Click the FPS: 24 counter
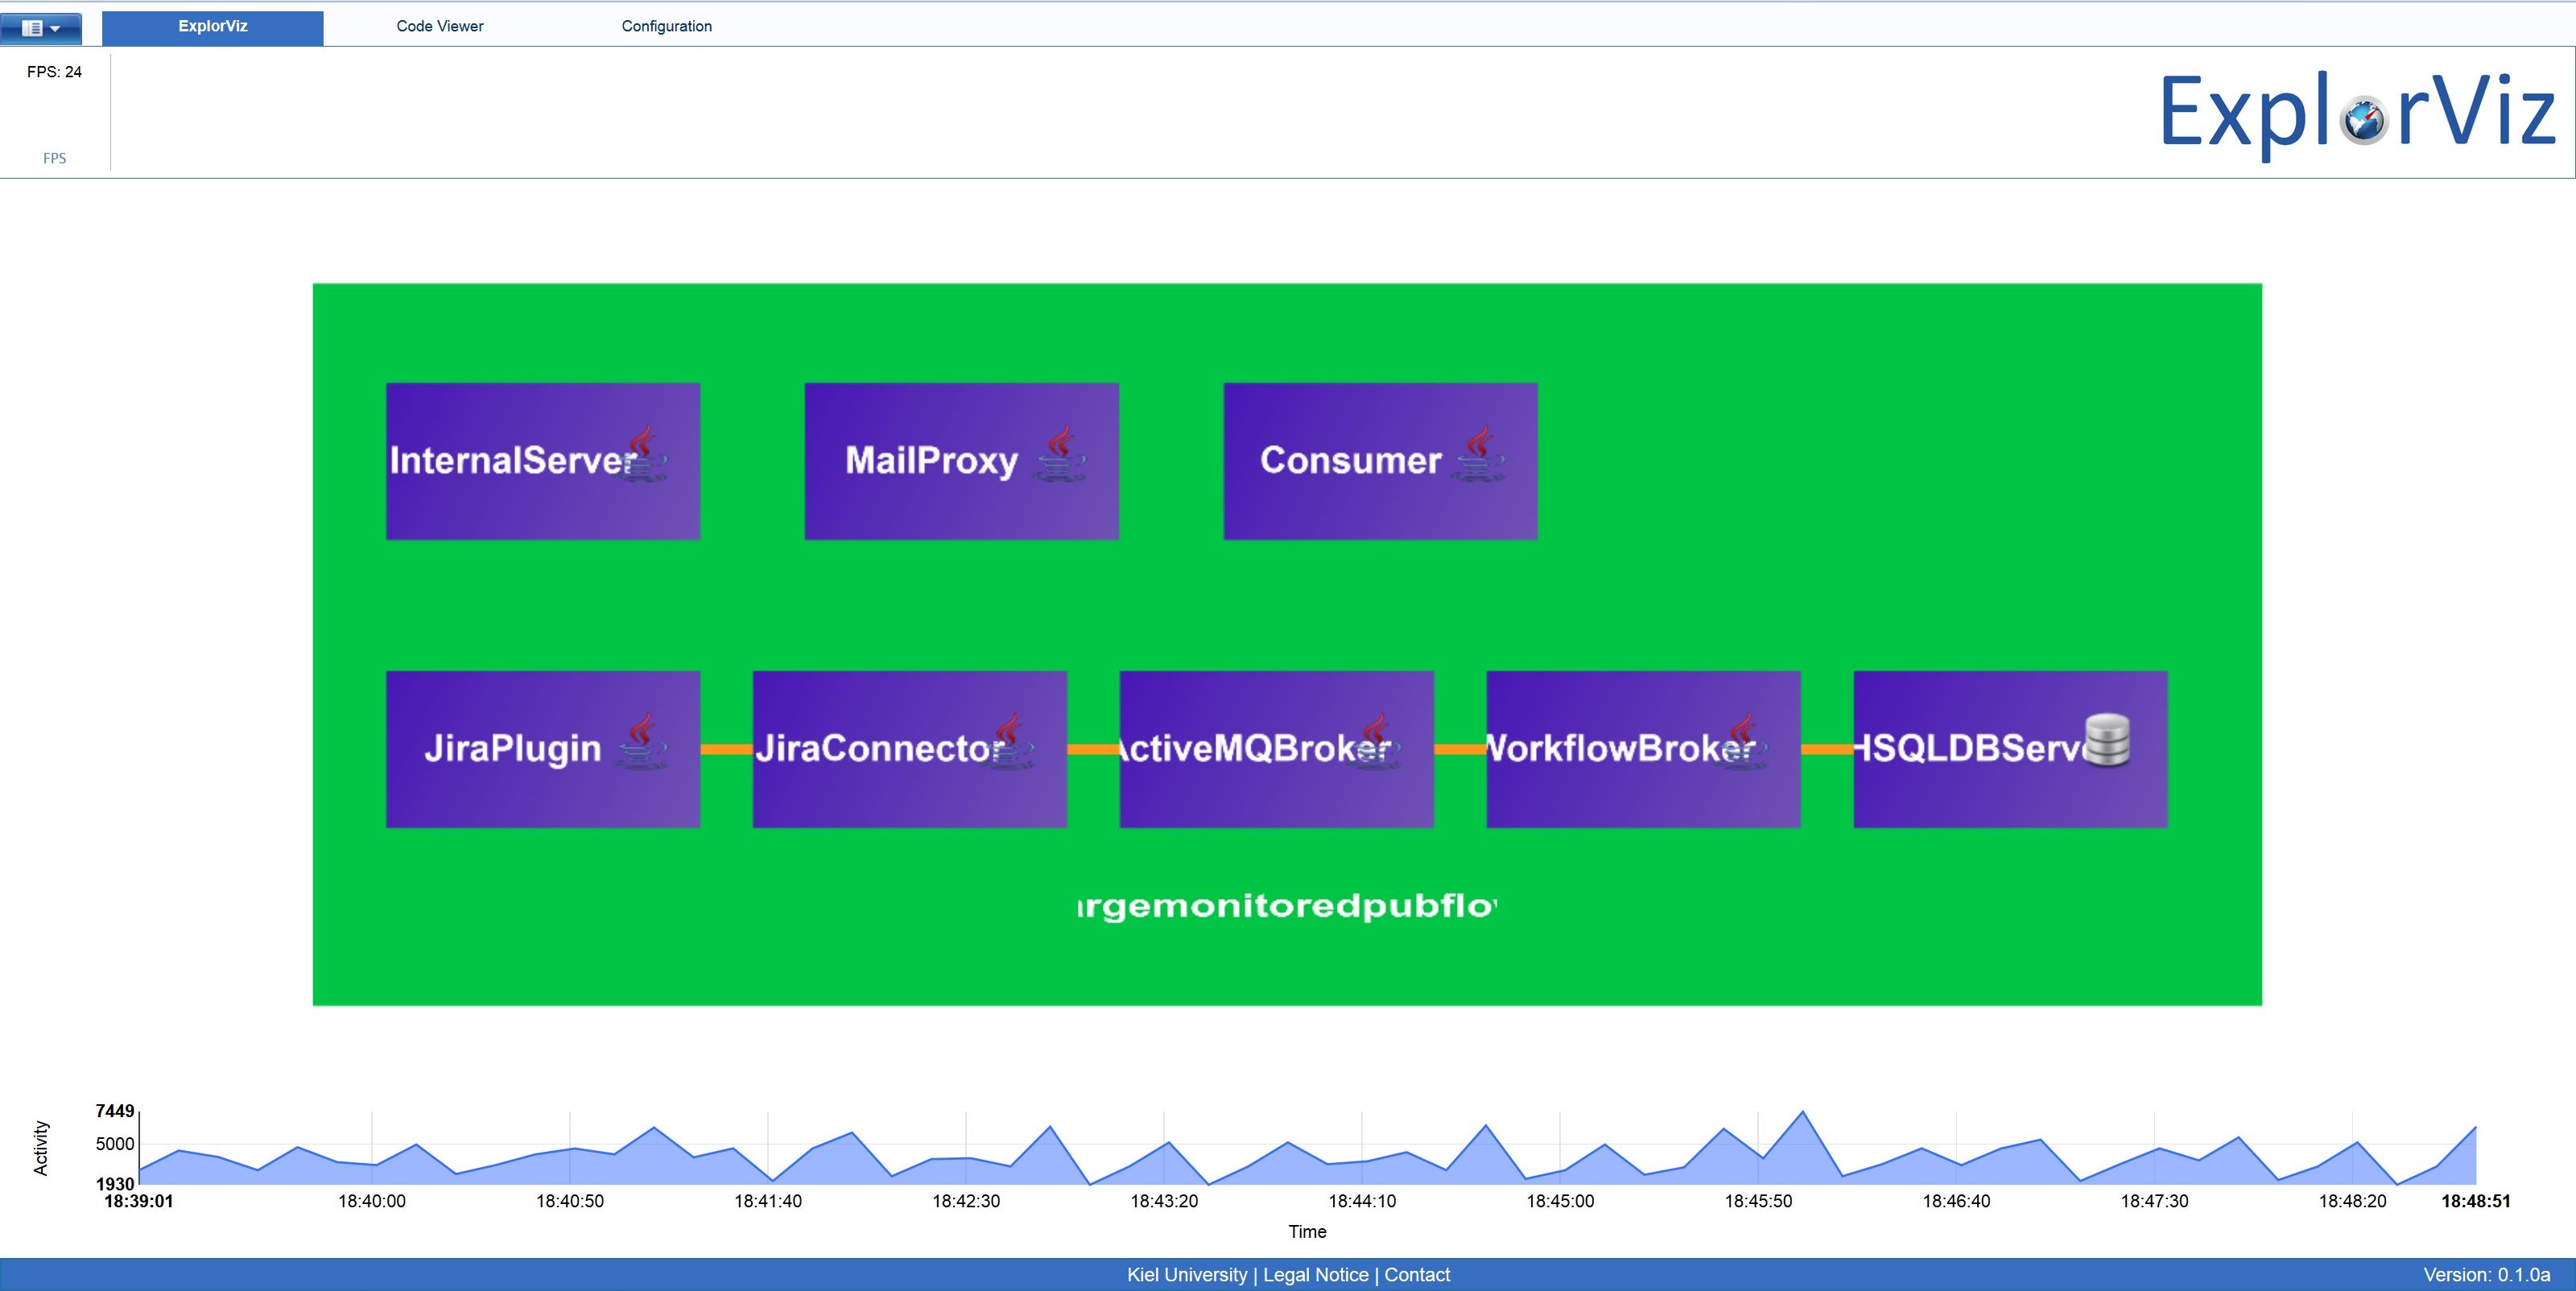2576x1291 pixels. click(x=55, y=72)
